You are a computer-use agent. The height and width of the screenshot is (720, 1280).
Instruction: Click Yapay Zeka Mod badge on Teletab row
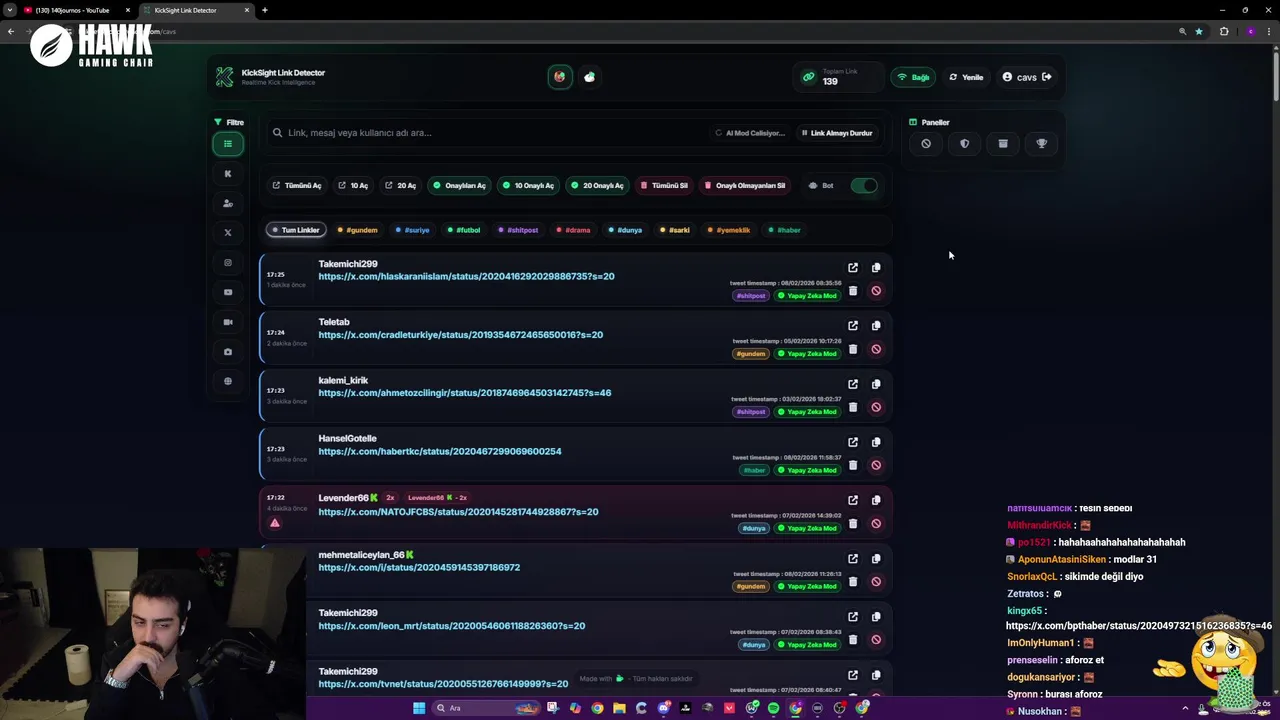coord(808,354)
